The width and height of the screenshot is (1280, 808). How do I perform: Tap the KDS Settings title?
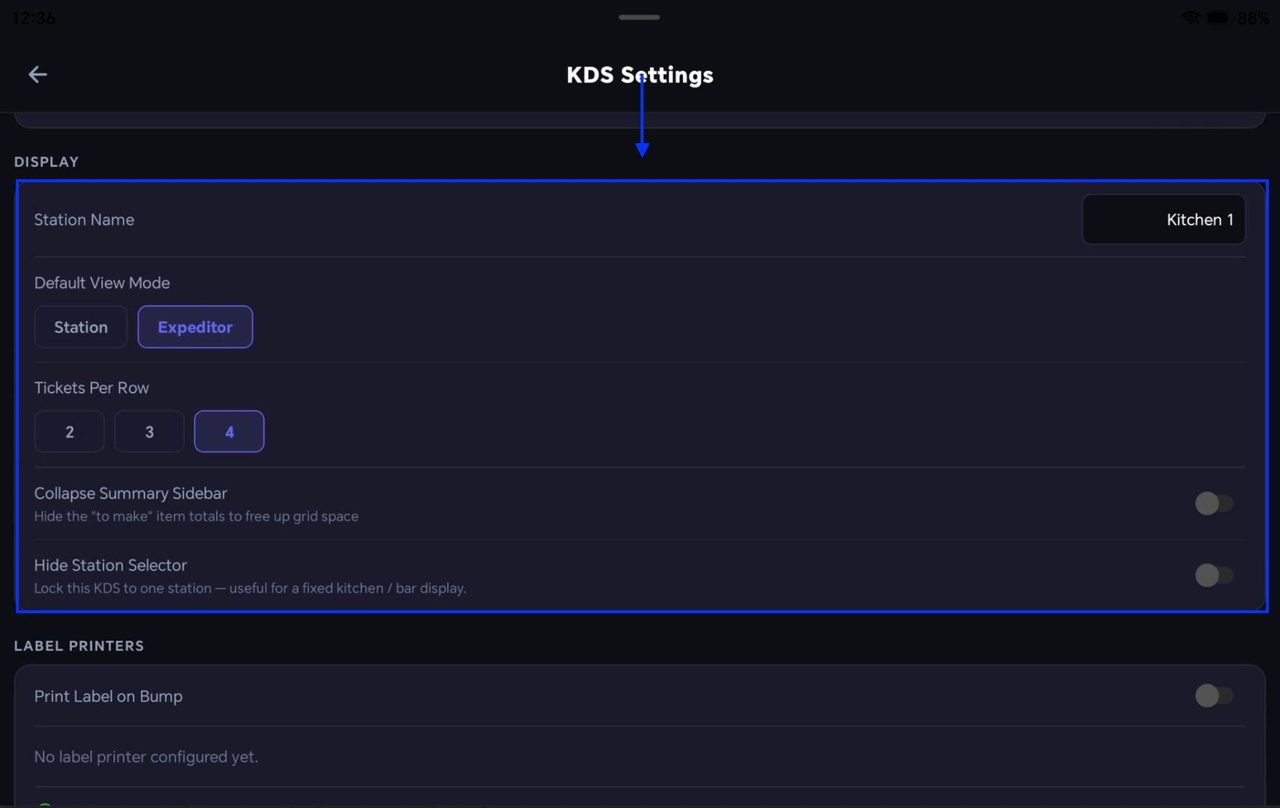pyautogui.click(x=640, y=75)
